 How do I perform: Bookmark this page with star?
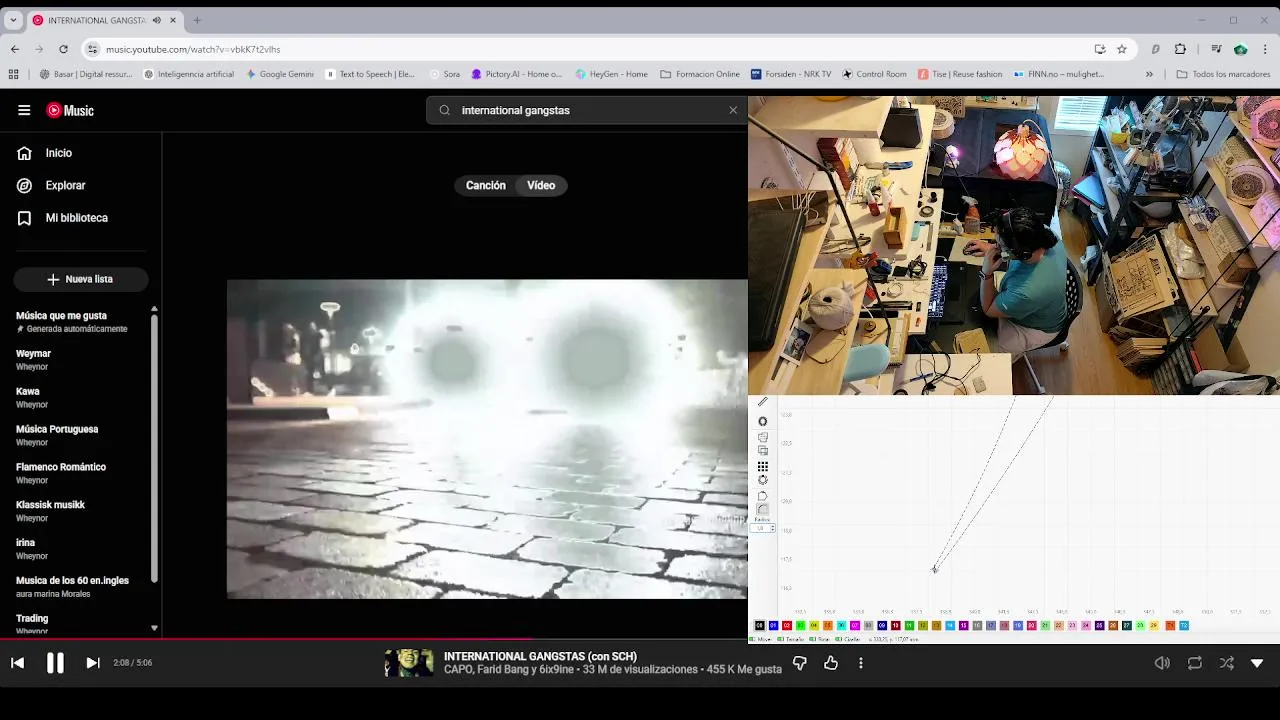pos(1122,49)
